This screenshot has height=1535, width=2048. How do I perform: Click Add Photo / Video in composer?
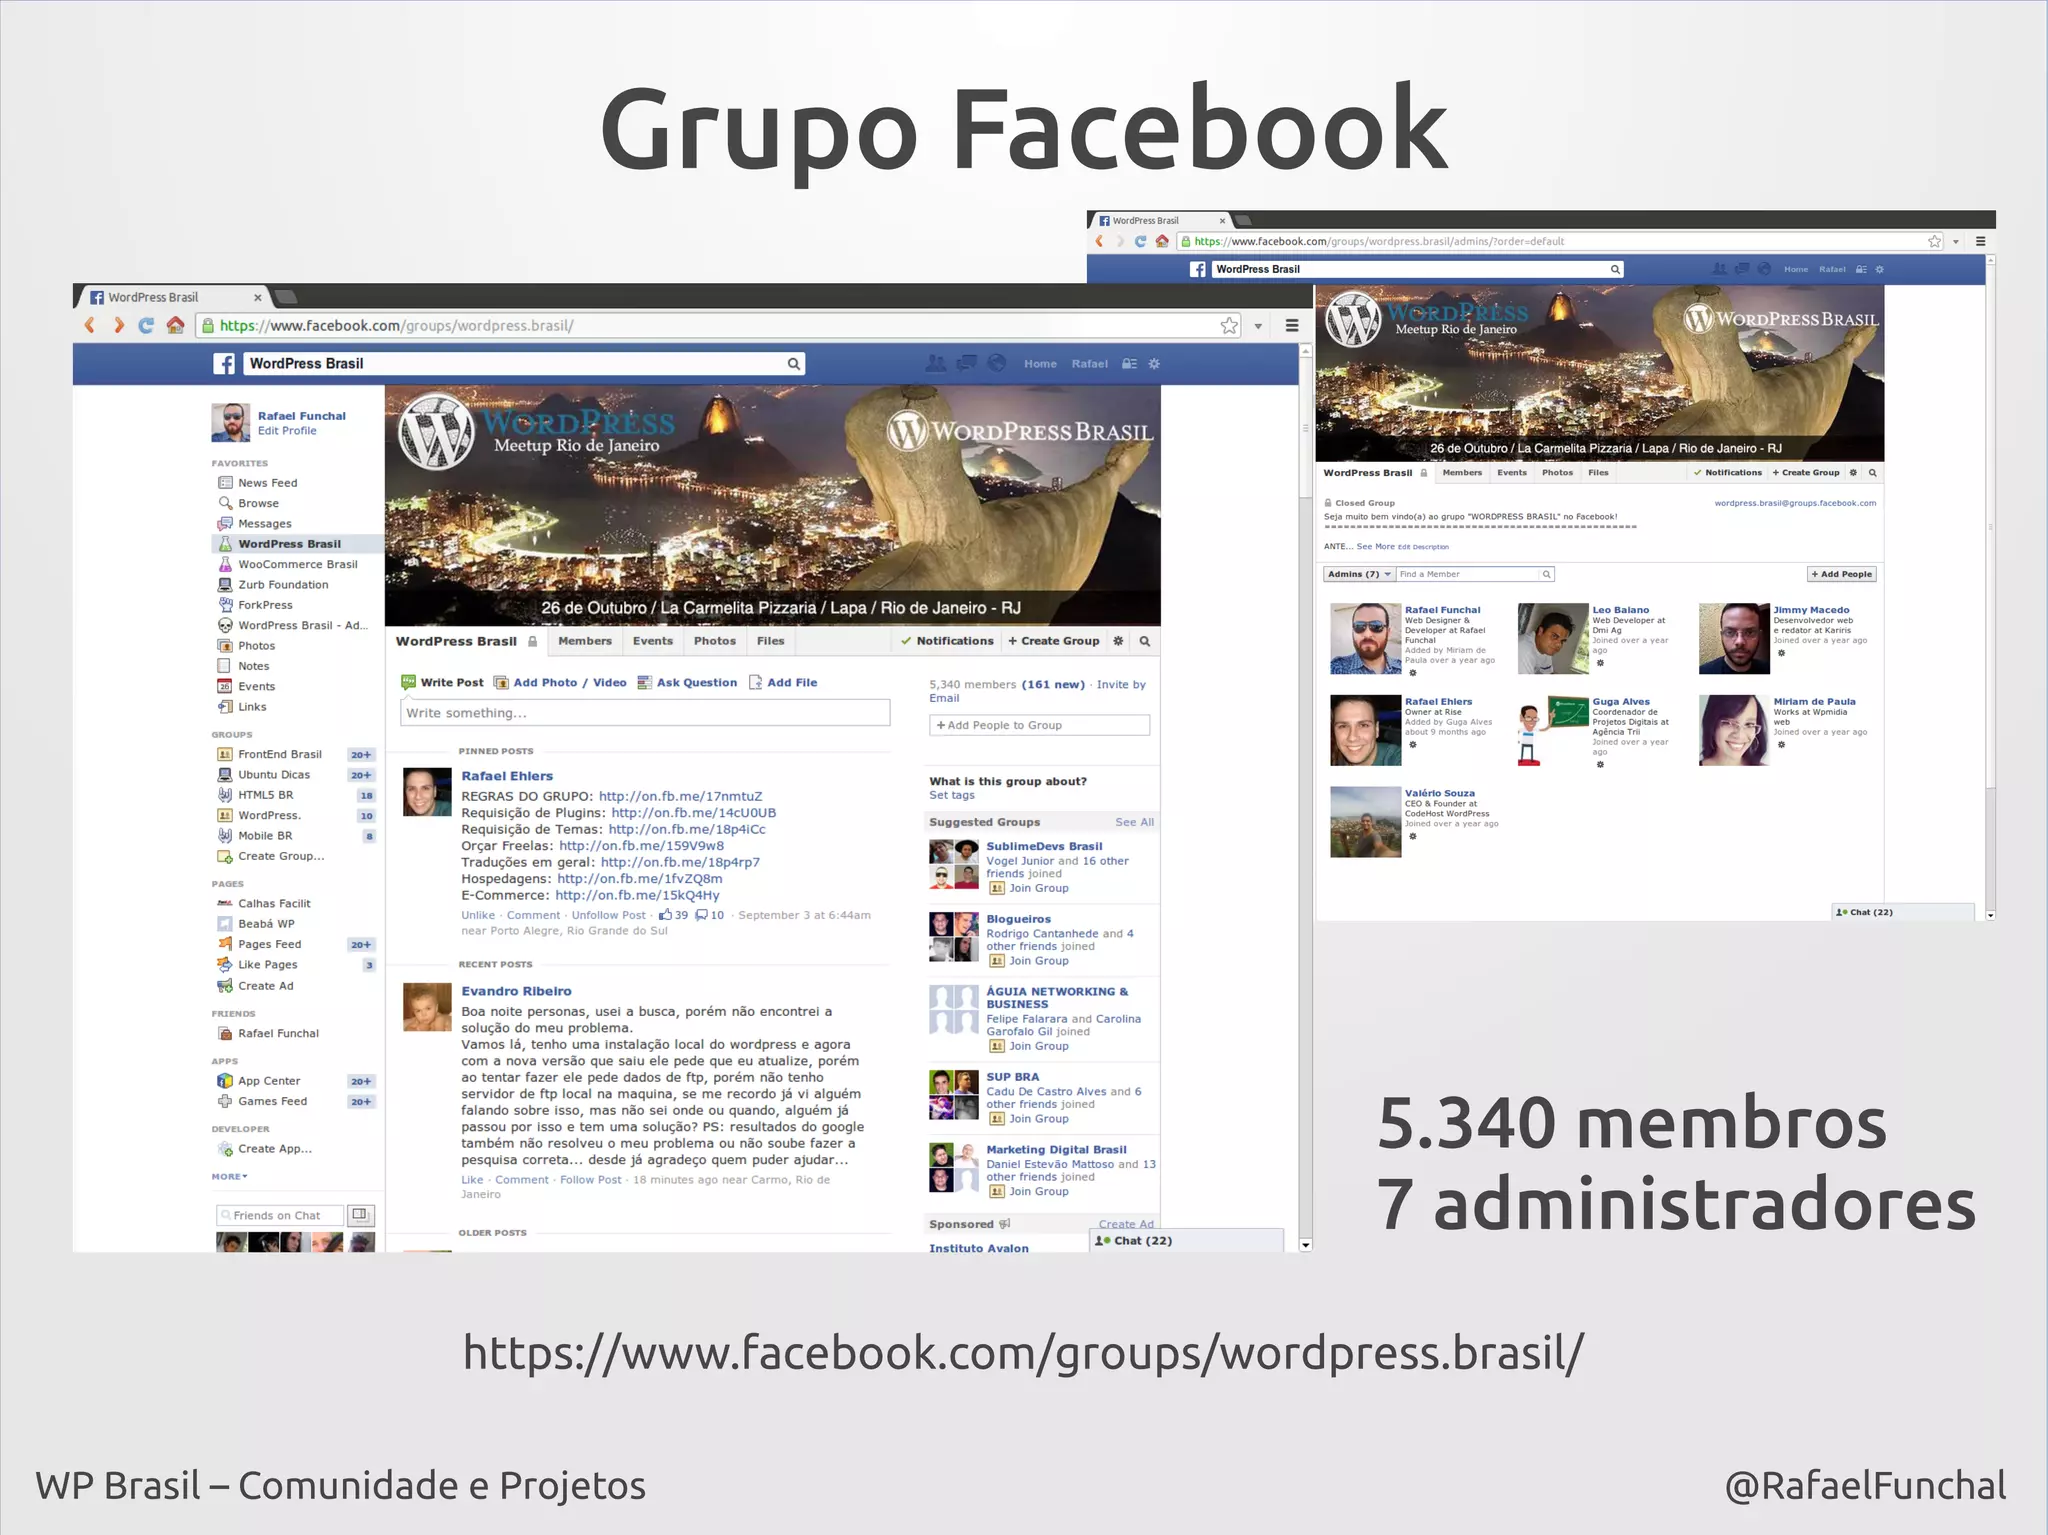[560, 682]
